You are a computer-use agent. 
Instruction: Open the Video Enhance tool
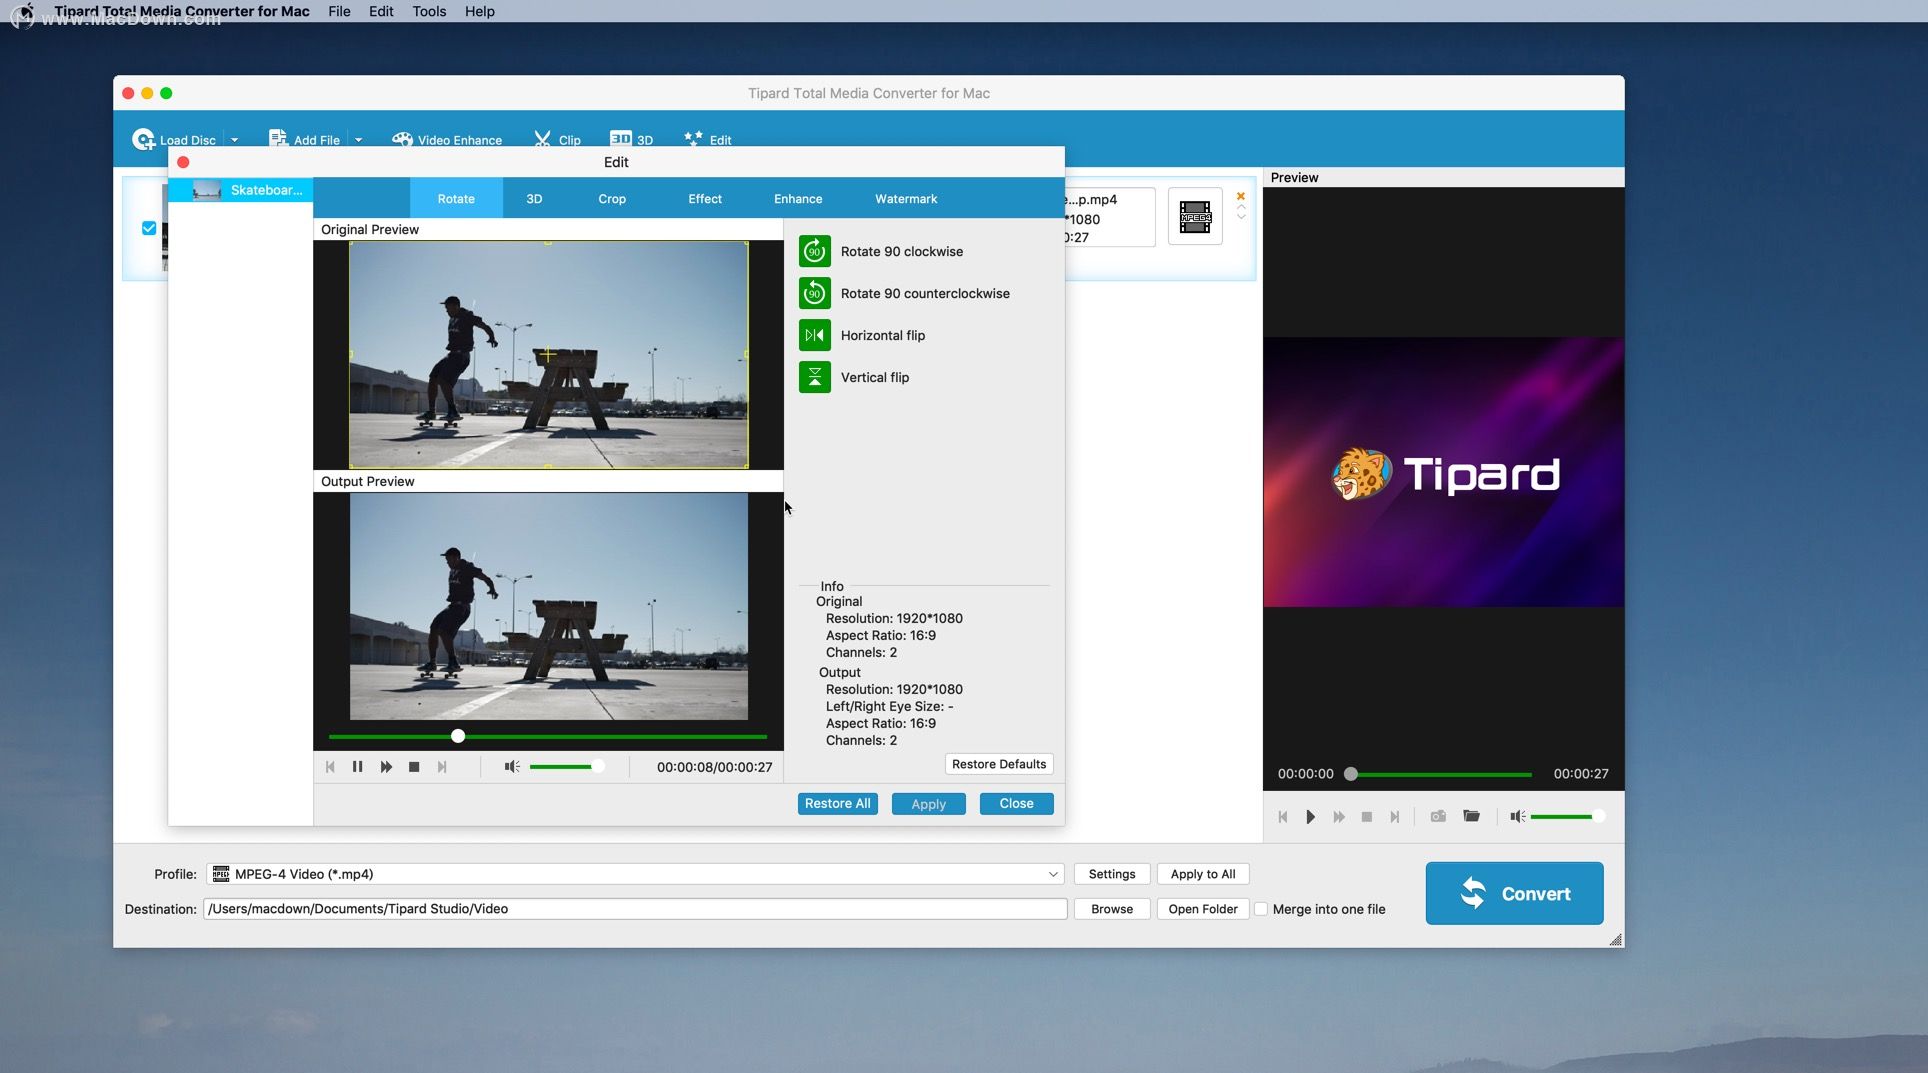point(446,139)
